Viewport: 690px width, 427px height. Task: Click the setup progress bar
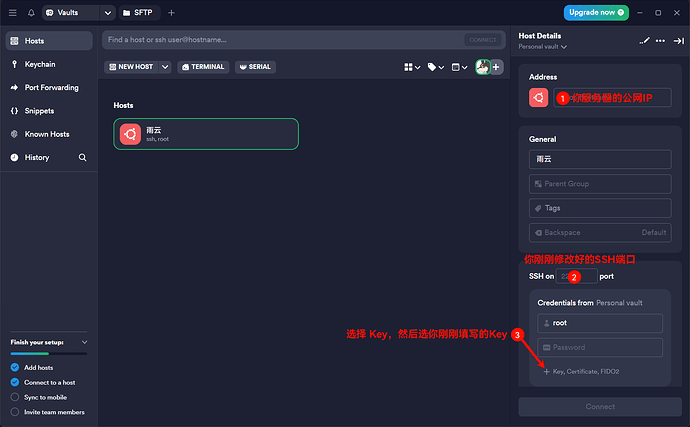coord(49,353)
